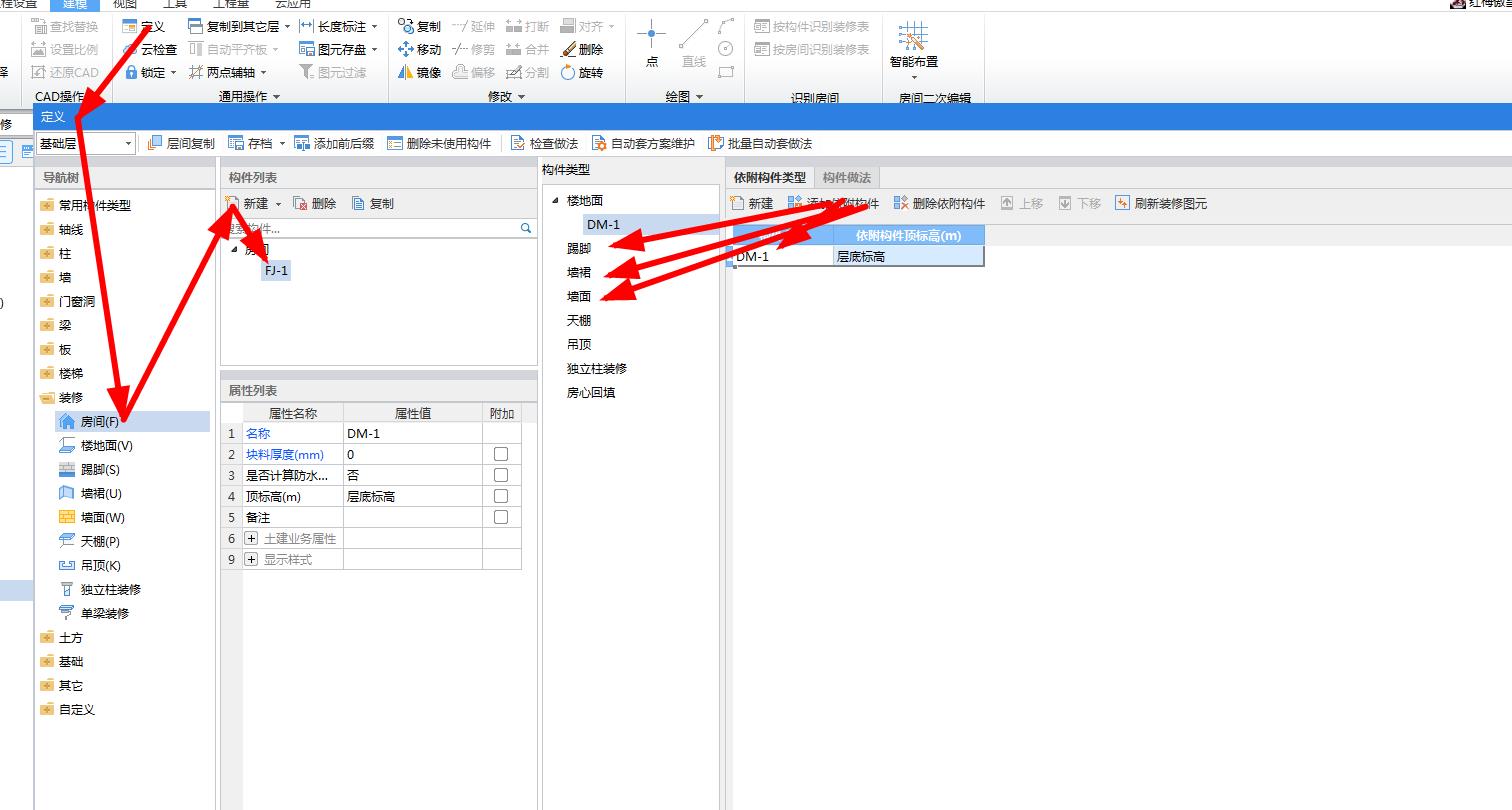Select DM-1 under 楼地面 in 构件类型
The width and height of the screenshot is (1512, 810).
point(603,224)
